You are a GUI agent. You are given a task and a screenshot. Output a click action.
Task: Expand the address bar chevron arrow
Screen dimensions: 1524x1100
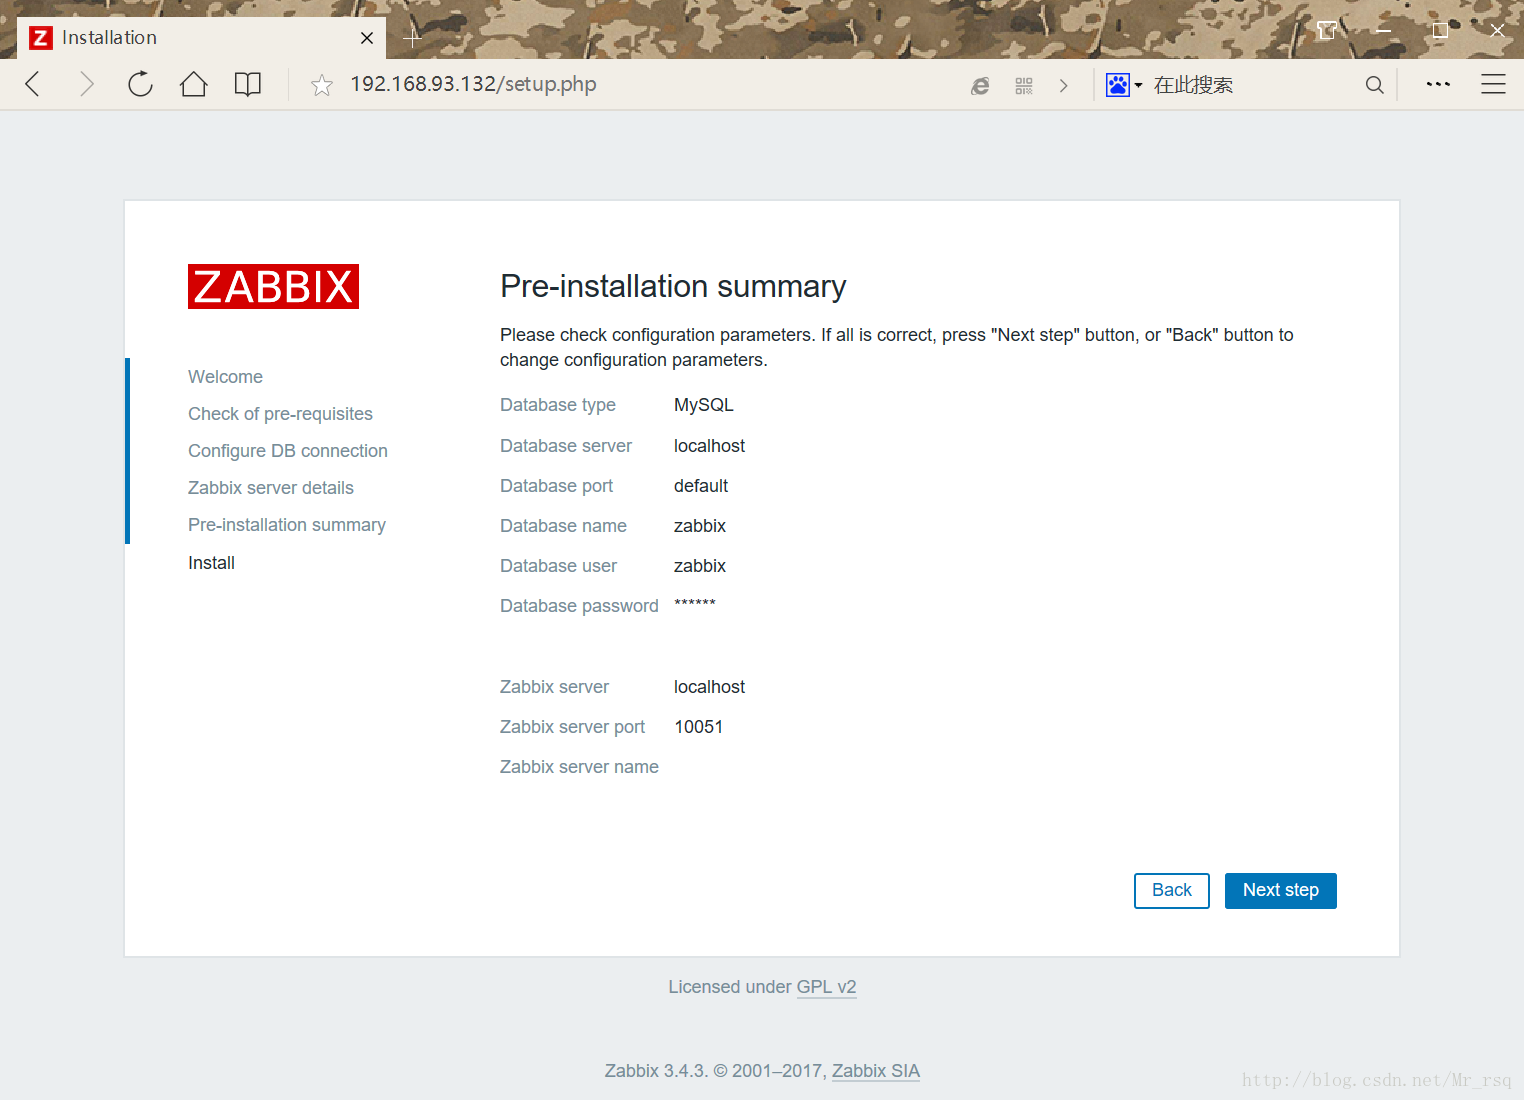point(1063,86)
